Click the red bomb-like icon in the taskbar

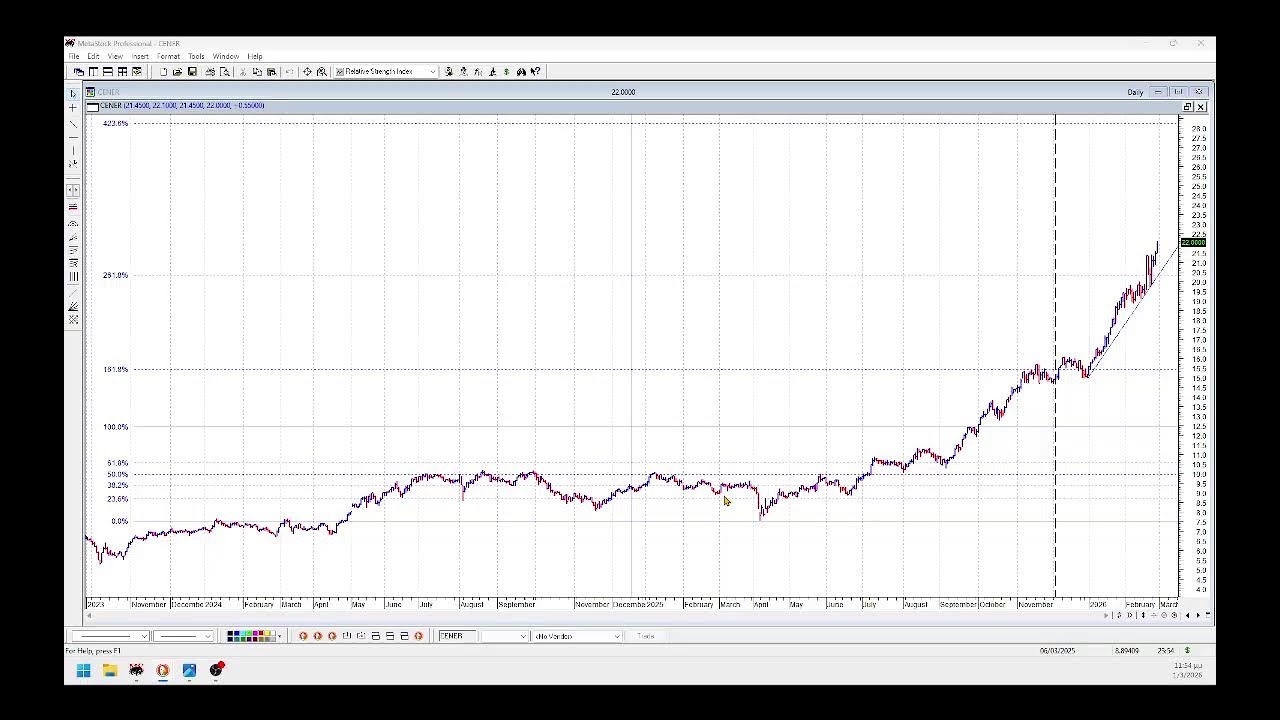point(216,669)
